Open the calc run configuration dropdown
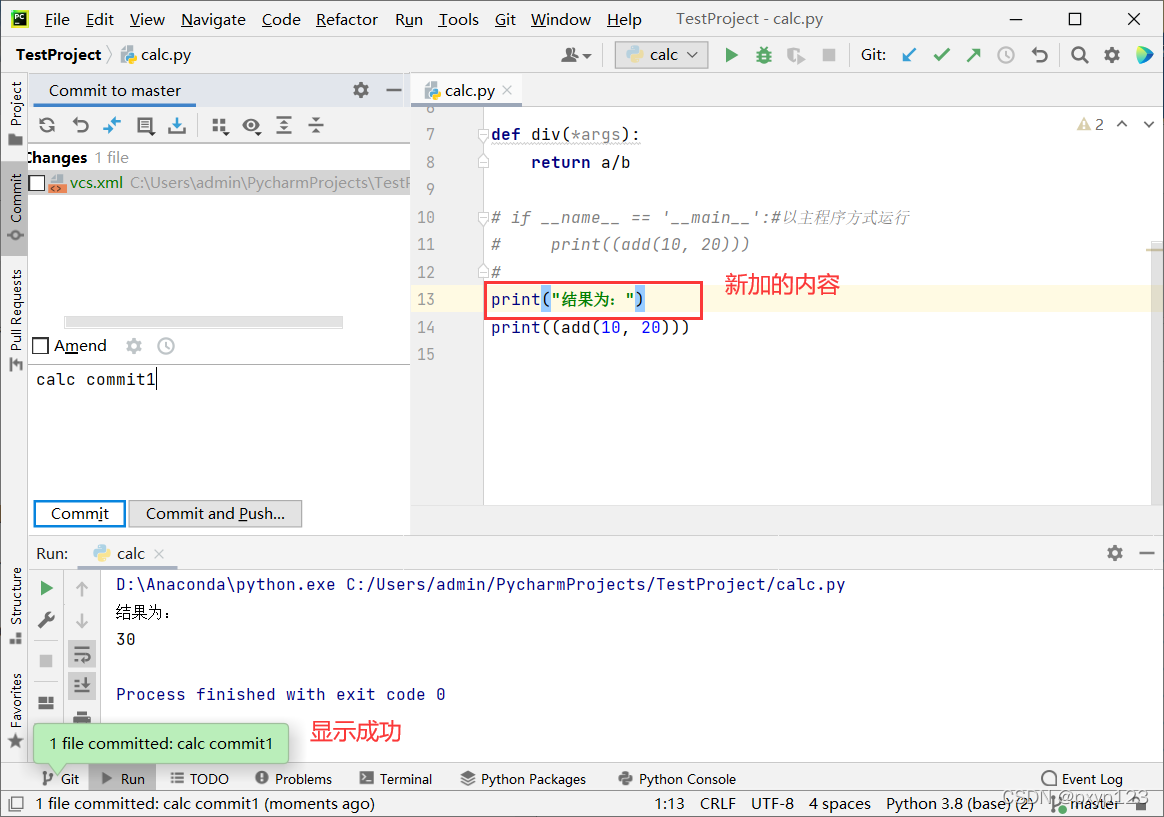Viewport: 1164px width, 817px height. point(661,55)
